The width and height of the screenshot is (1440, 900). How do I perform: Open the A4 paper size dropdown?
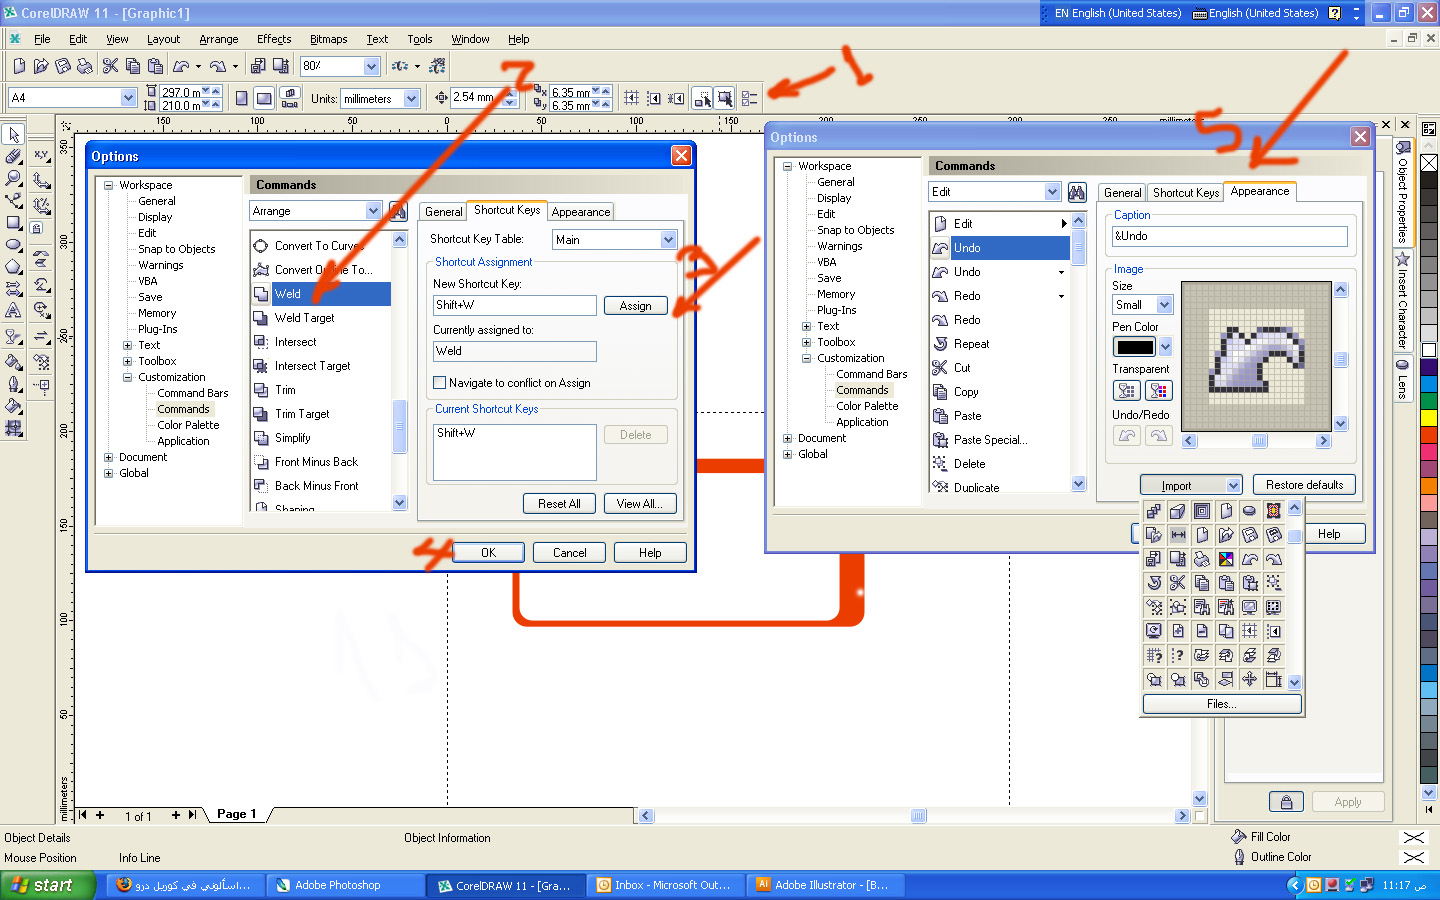[128, 98]
